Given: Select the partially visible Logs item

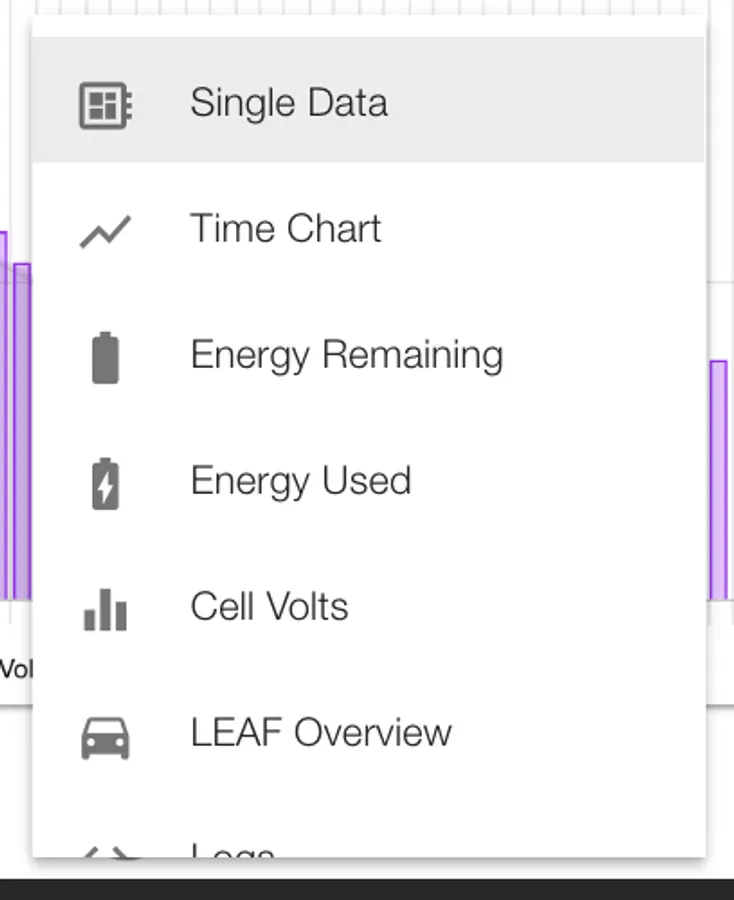Looking at the screenshot, I should (x=232, y=851).
